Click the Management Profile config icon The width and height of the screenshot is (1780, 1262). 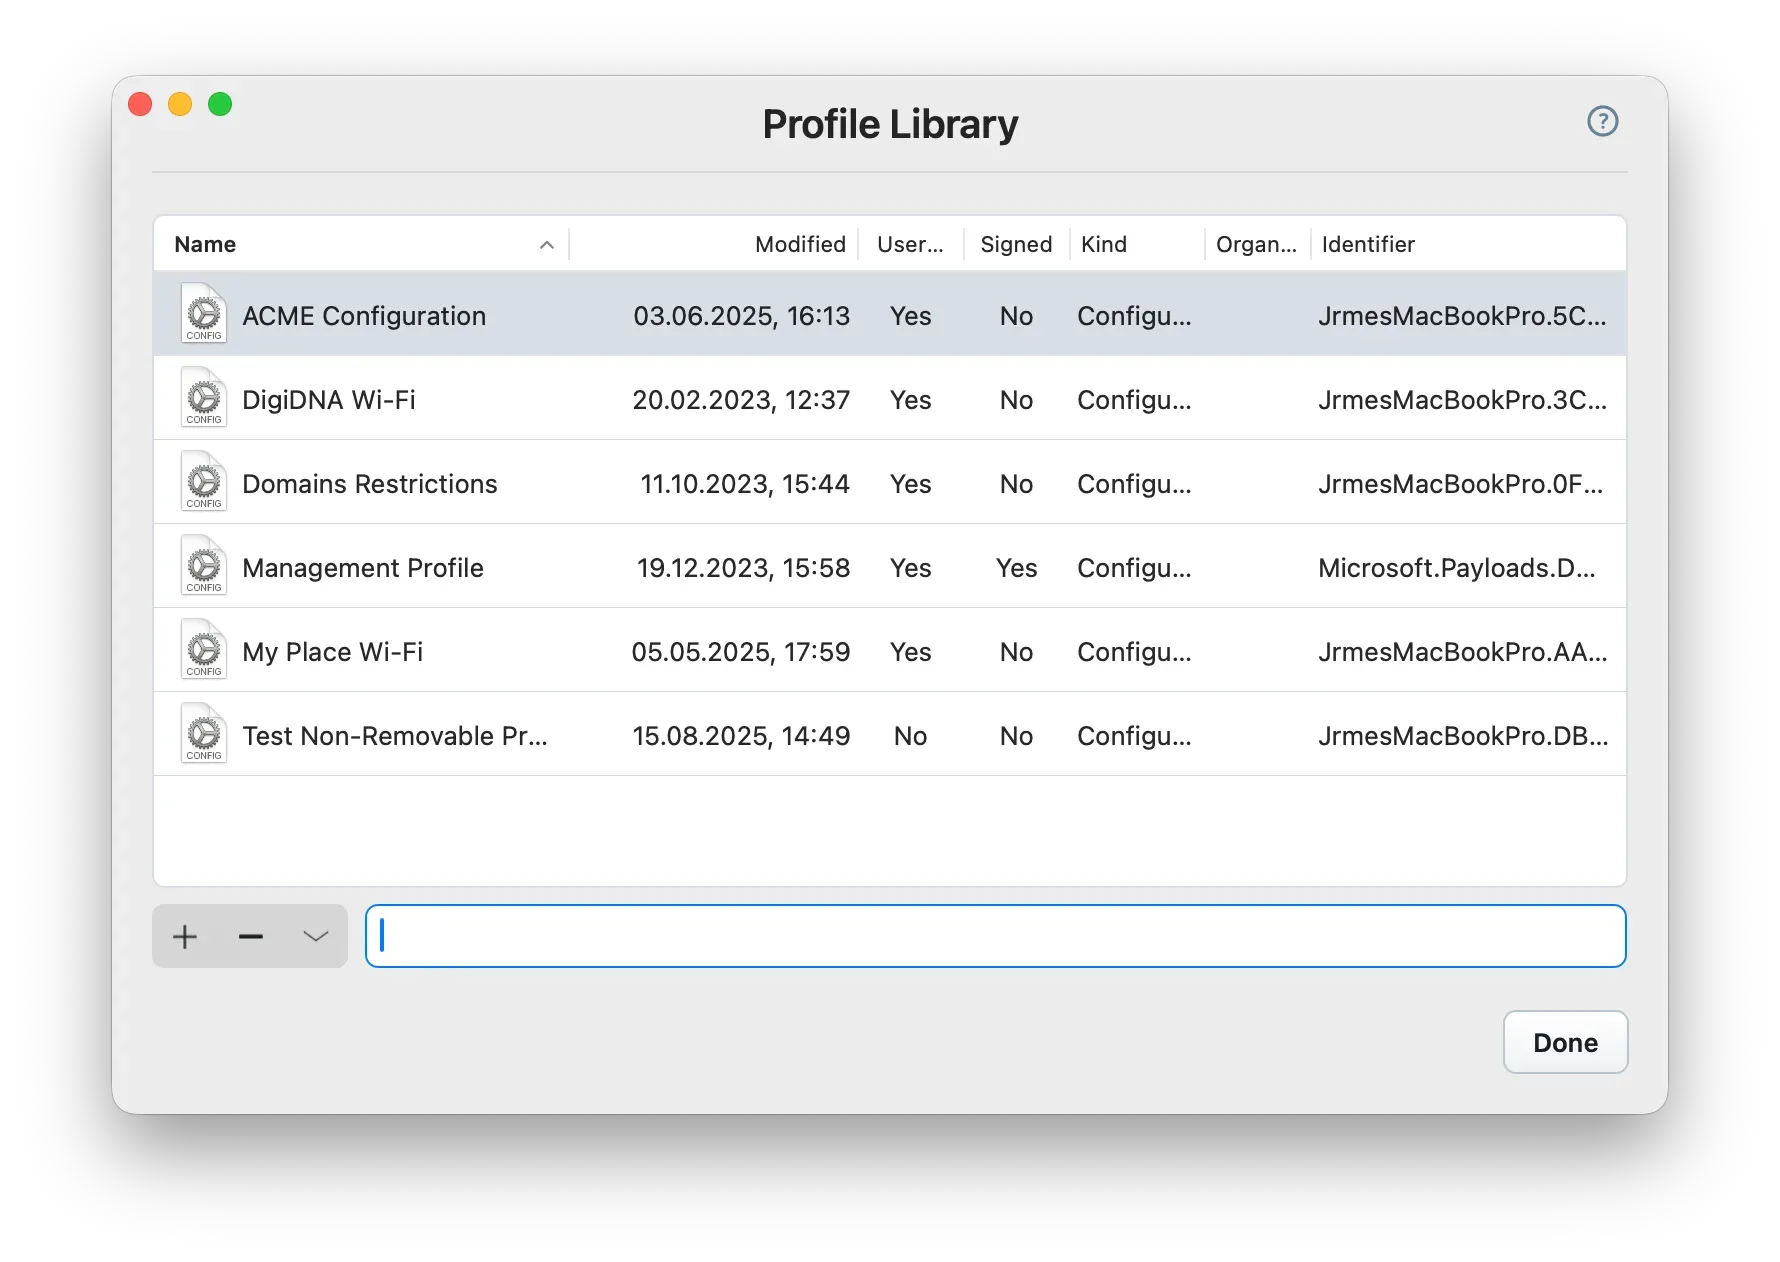(x=203, y=566)
